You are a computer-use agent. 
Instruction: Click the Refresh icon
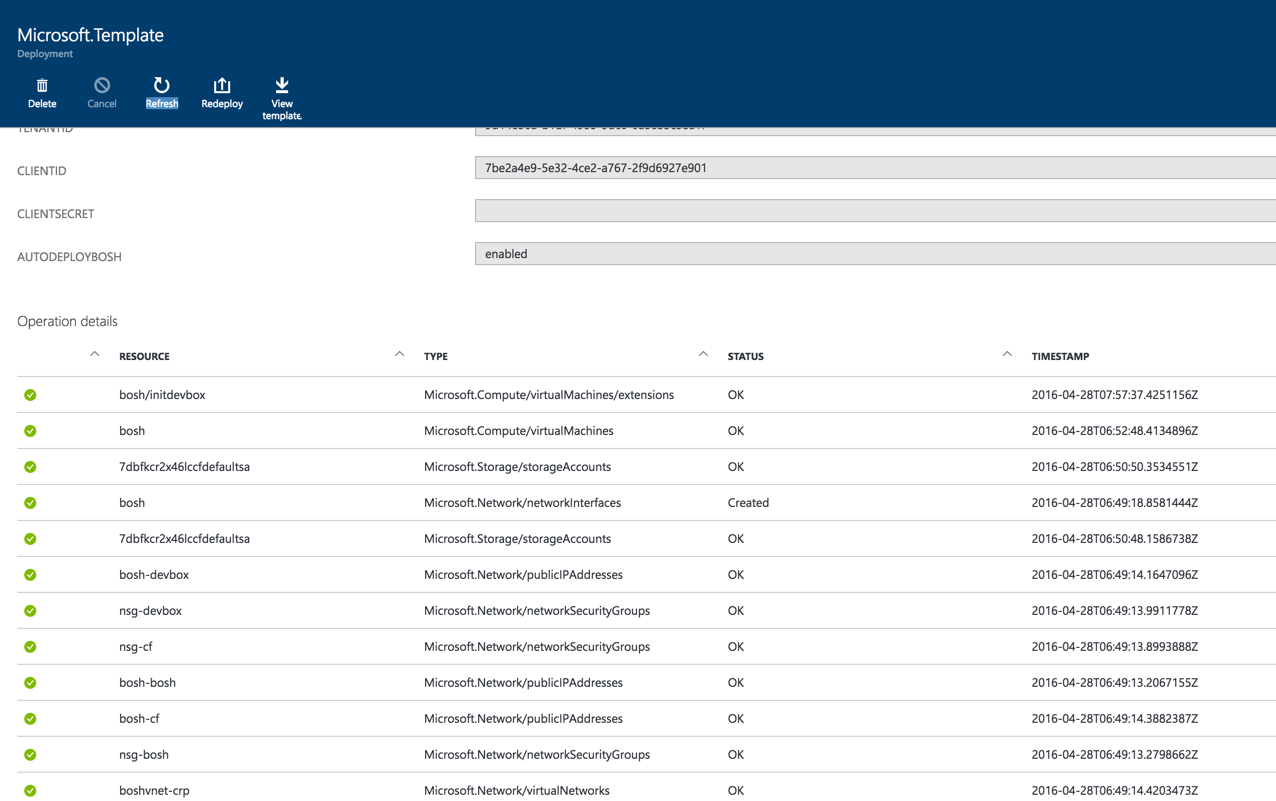pos(162,85)
